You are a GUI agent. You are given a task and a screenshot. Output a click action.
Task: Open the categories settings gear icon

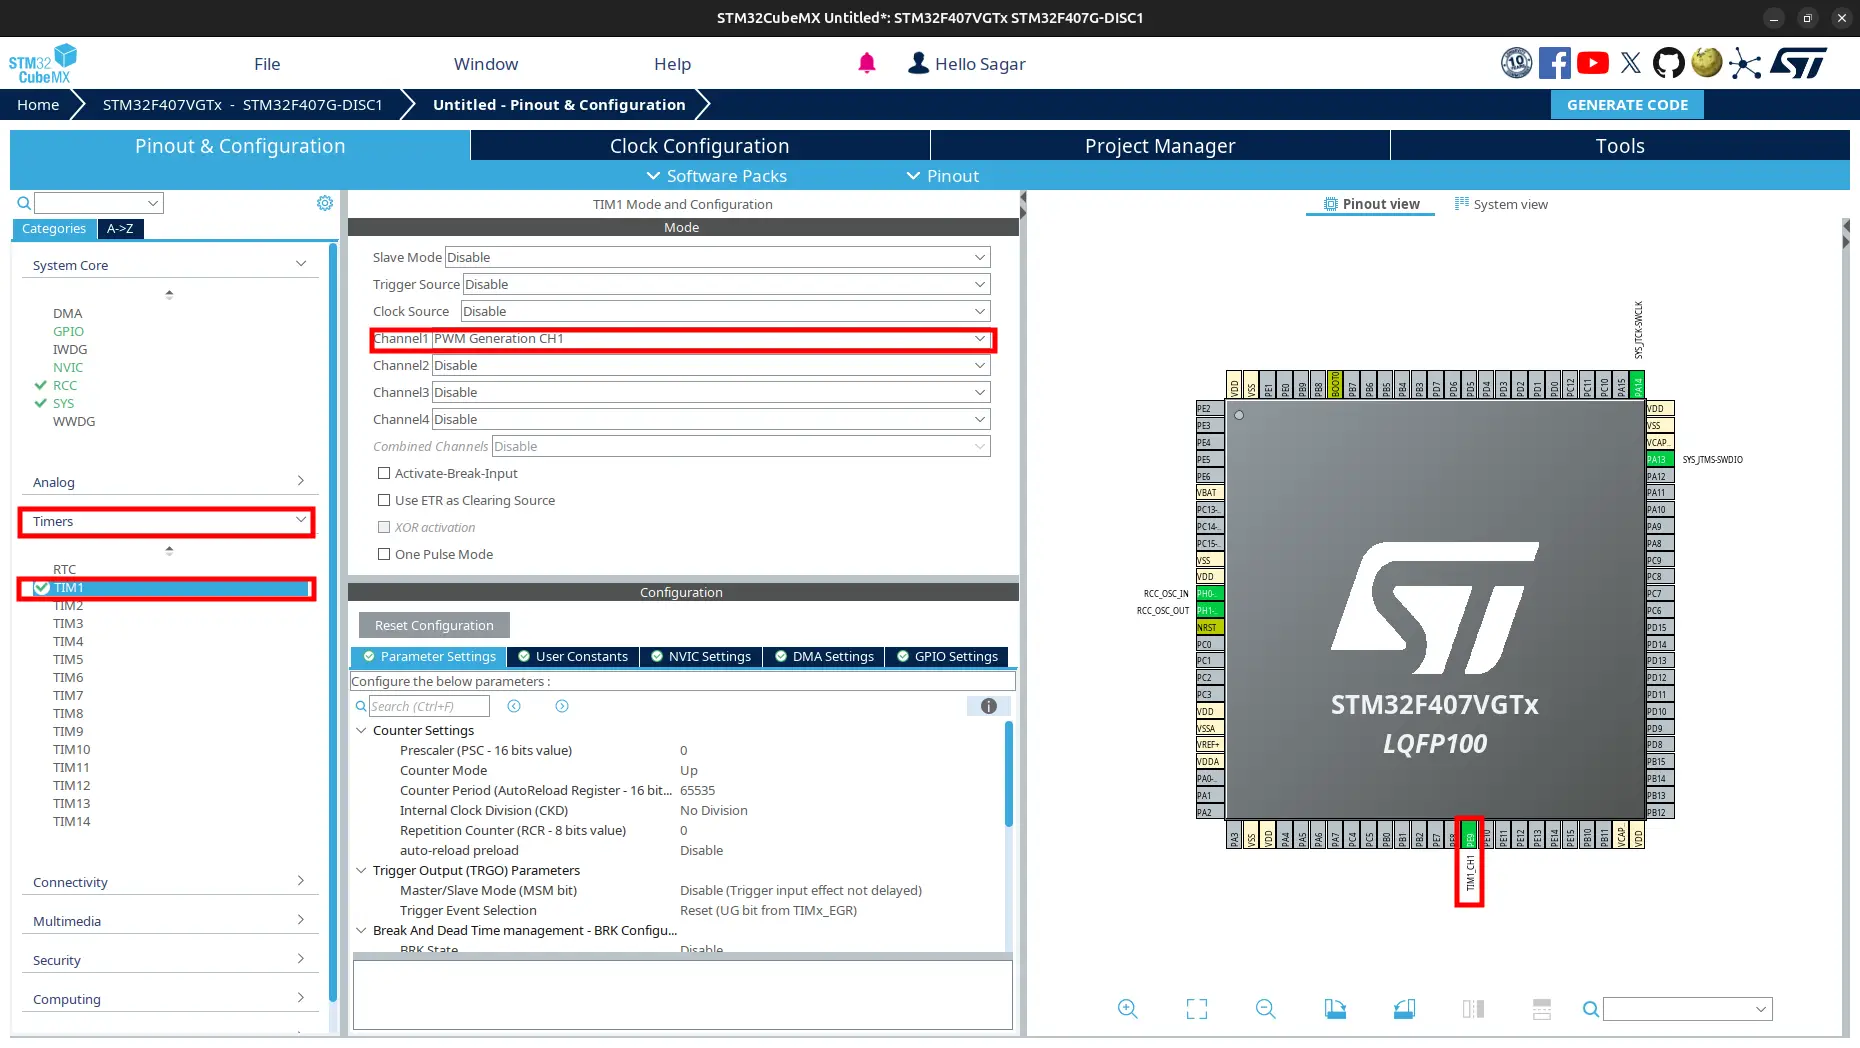point(325,203)
